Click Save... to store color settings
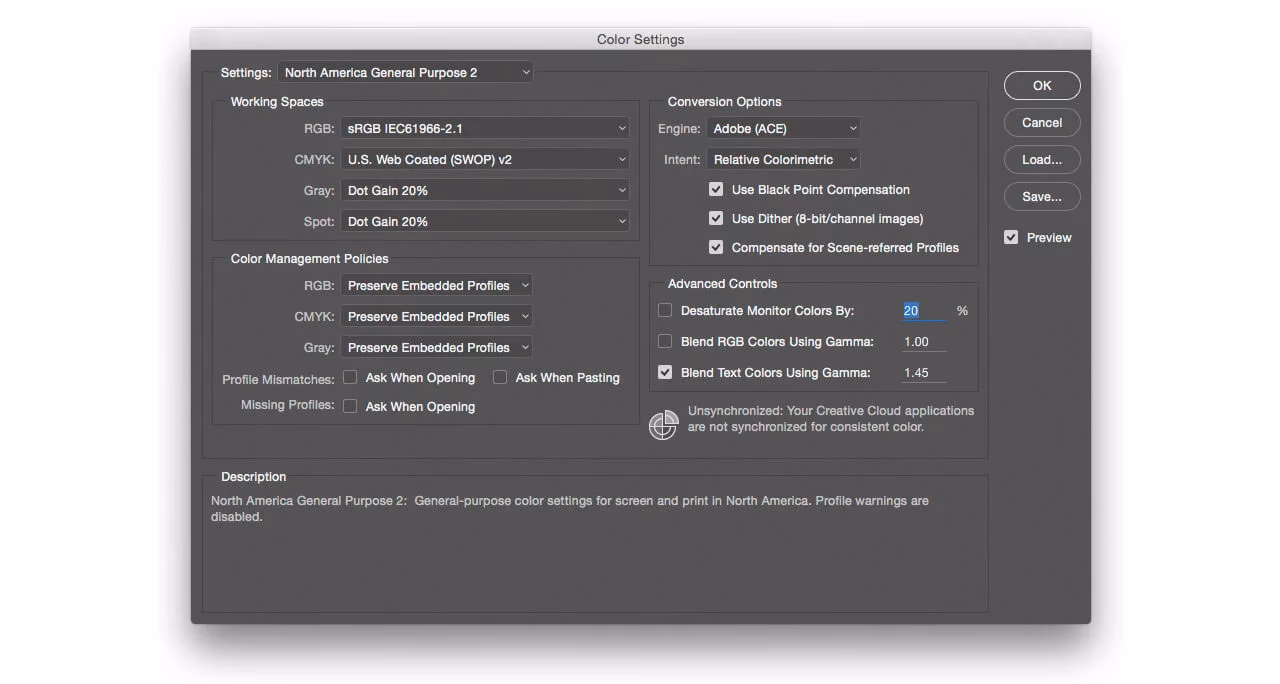This screenshot has height=684, width=1280. click(x=1042, y=197)
